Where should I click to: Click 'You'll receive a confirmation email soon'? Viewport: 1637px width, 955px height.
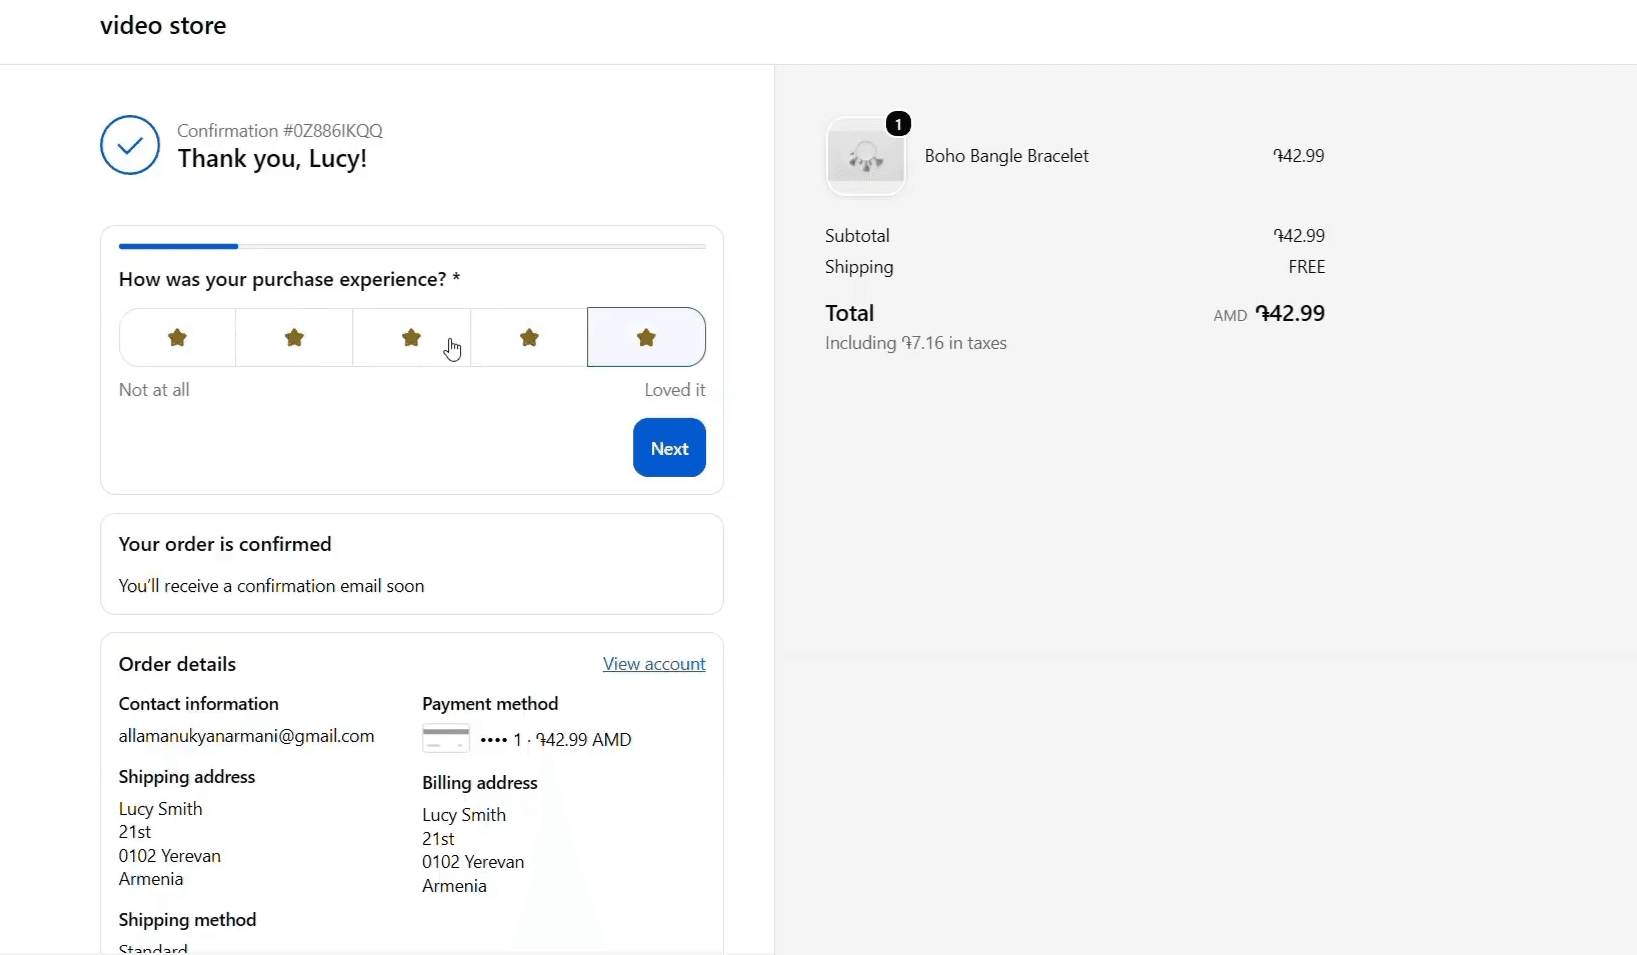tap(272, 586)
